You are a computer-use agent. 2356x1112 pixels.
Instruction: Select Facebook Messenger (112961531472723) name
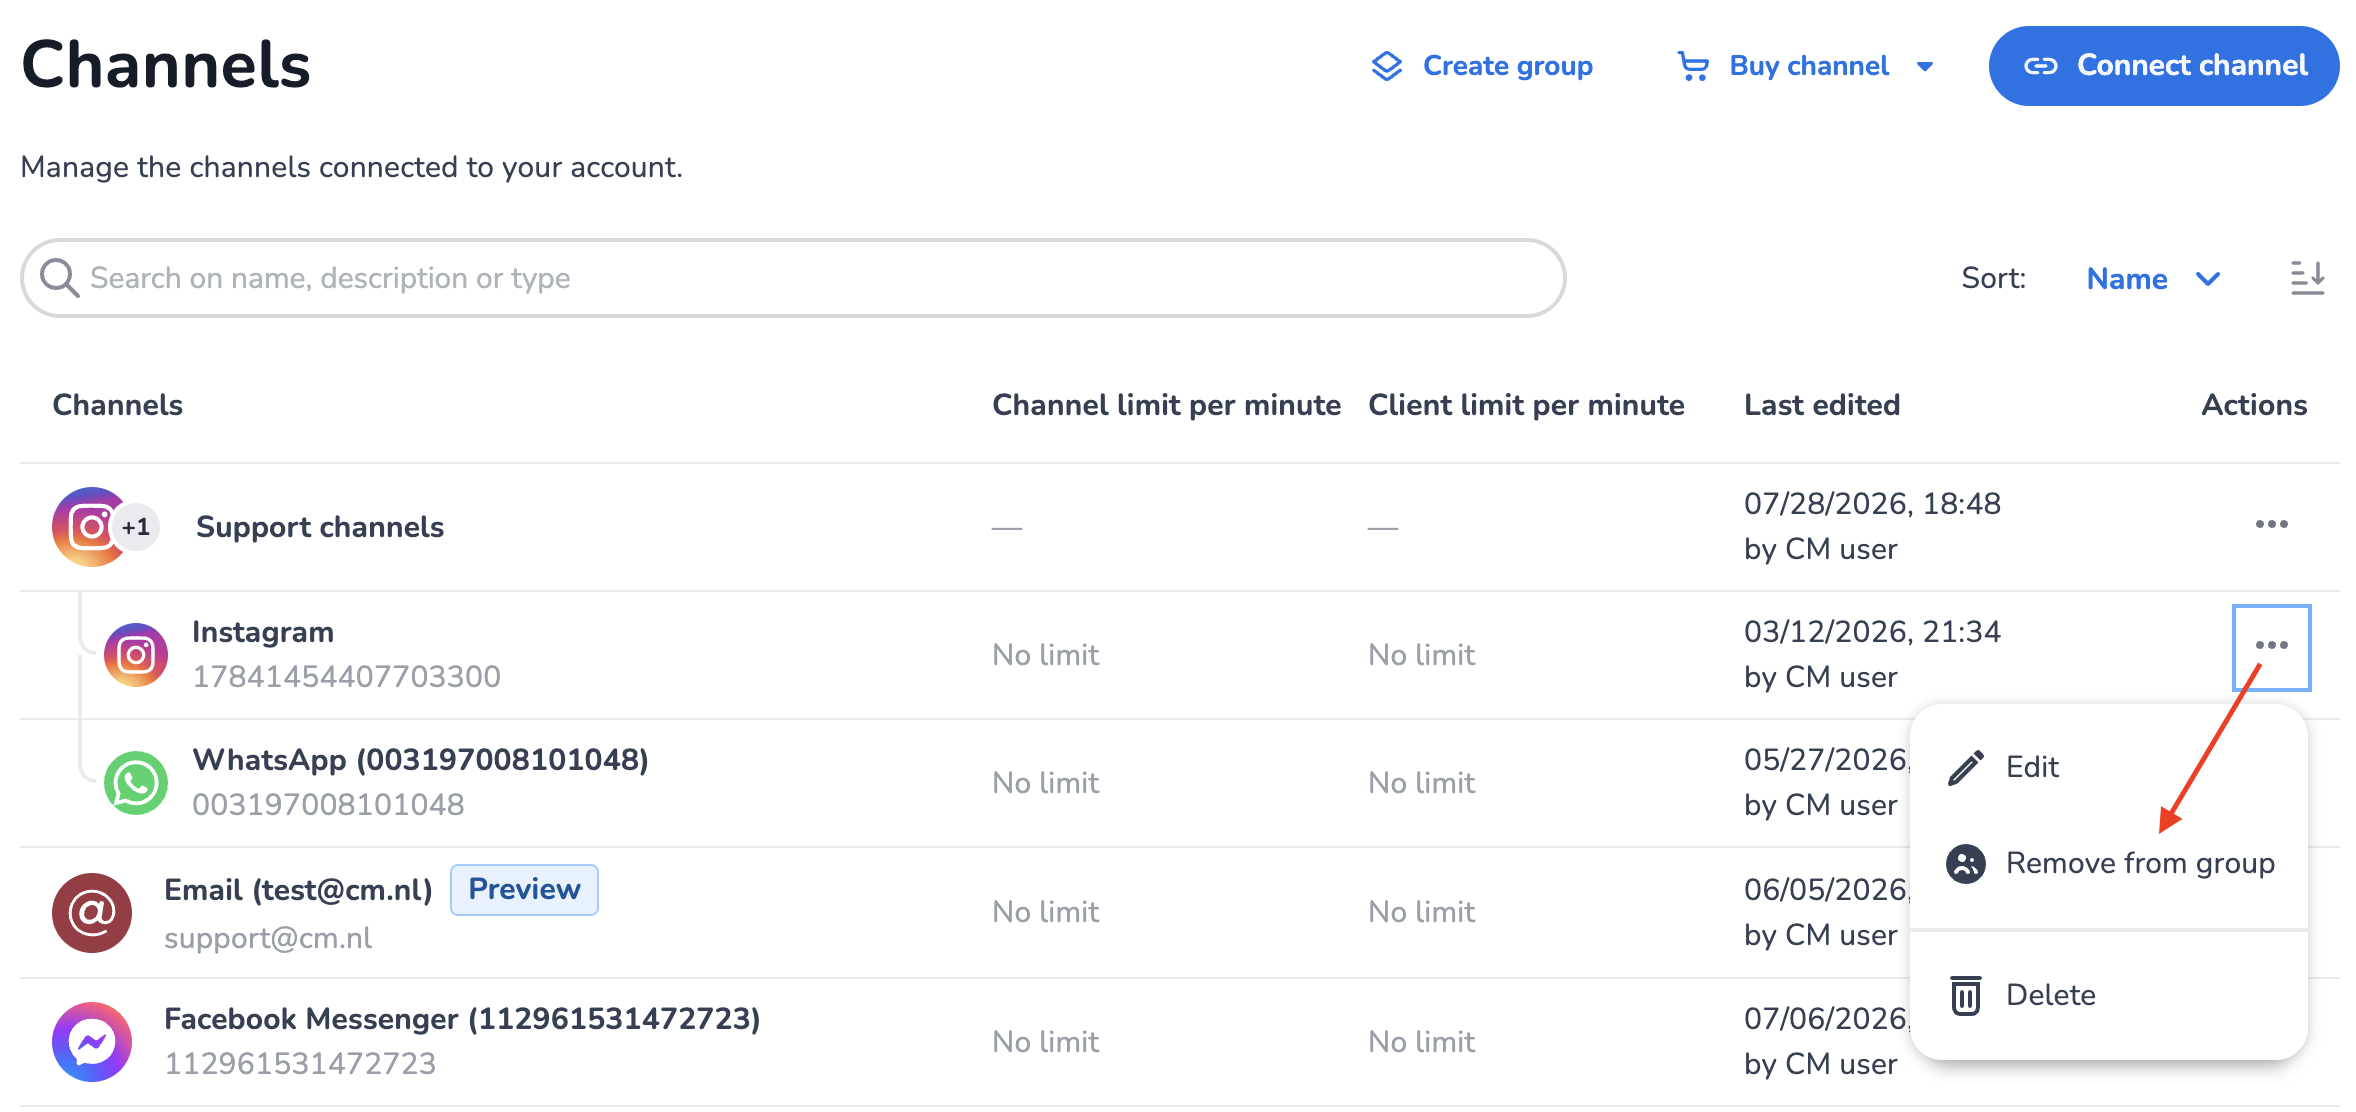pos(462,1019)
